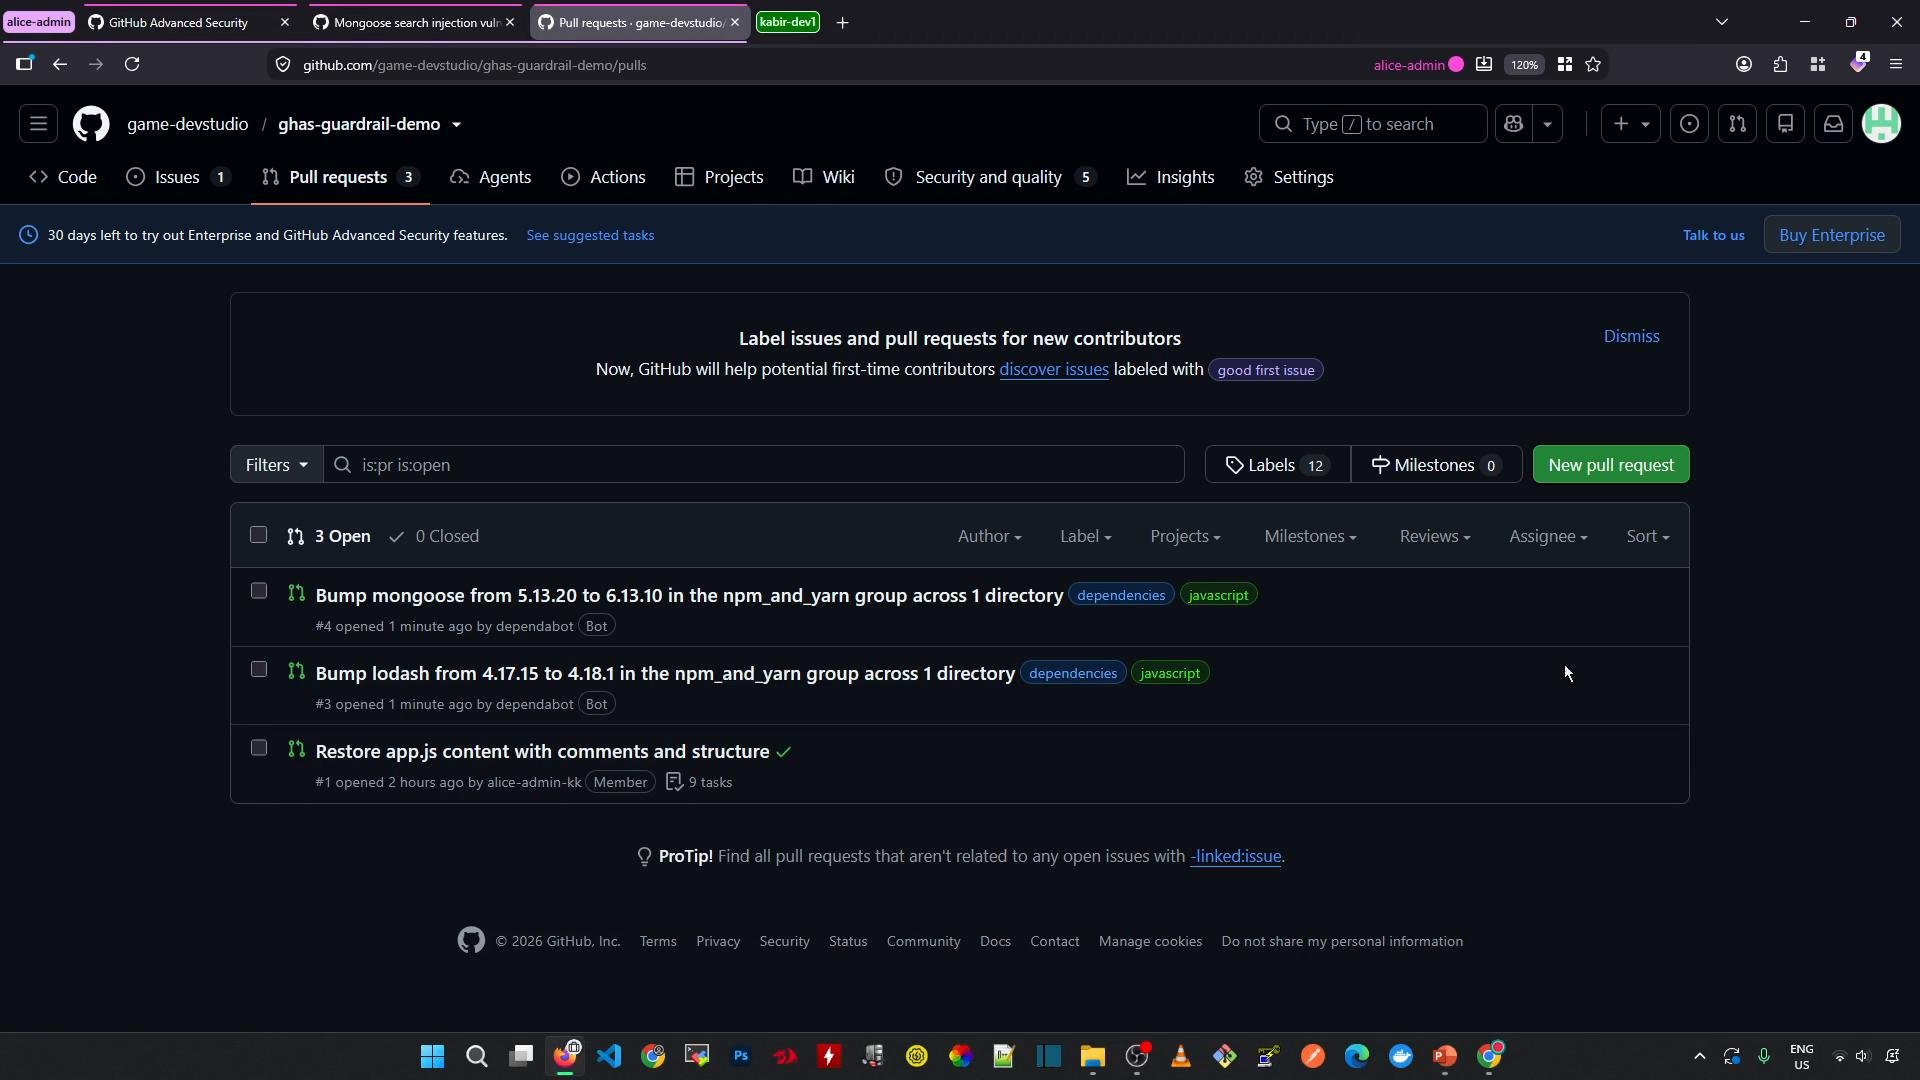Open the GitHub global navigation hamburger menu
This screenshot has width=1920, height=1080.
click(x=38, y=124)
